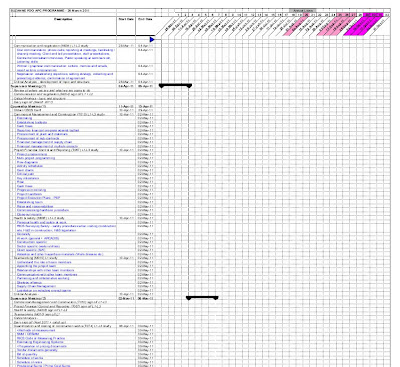
Task: Click the Description column header
Action: (63, 19)
